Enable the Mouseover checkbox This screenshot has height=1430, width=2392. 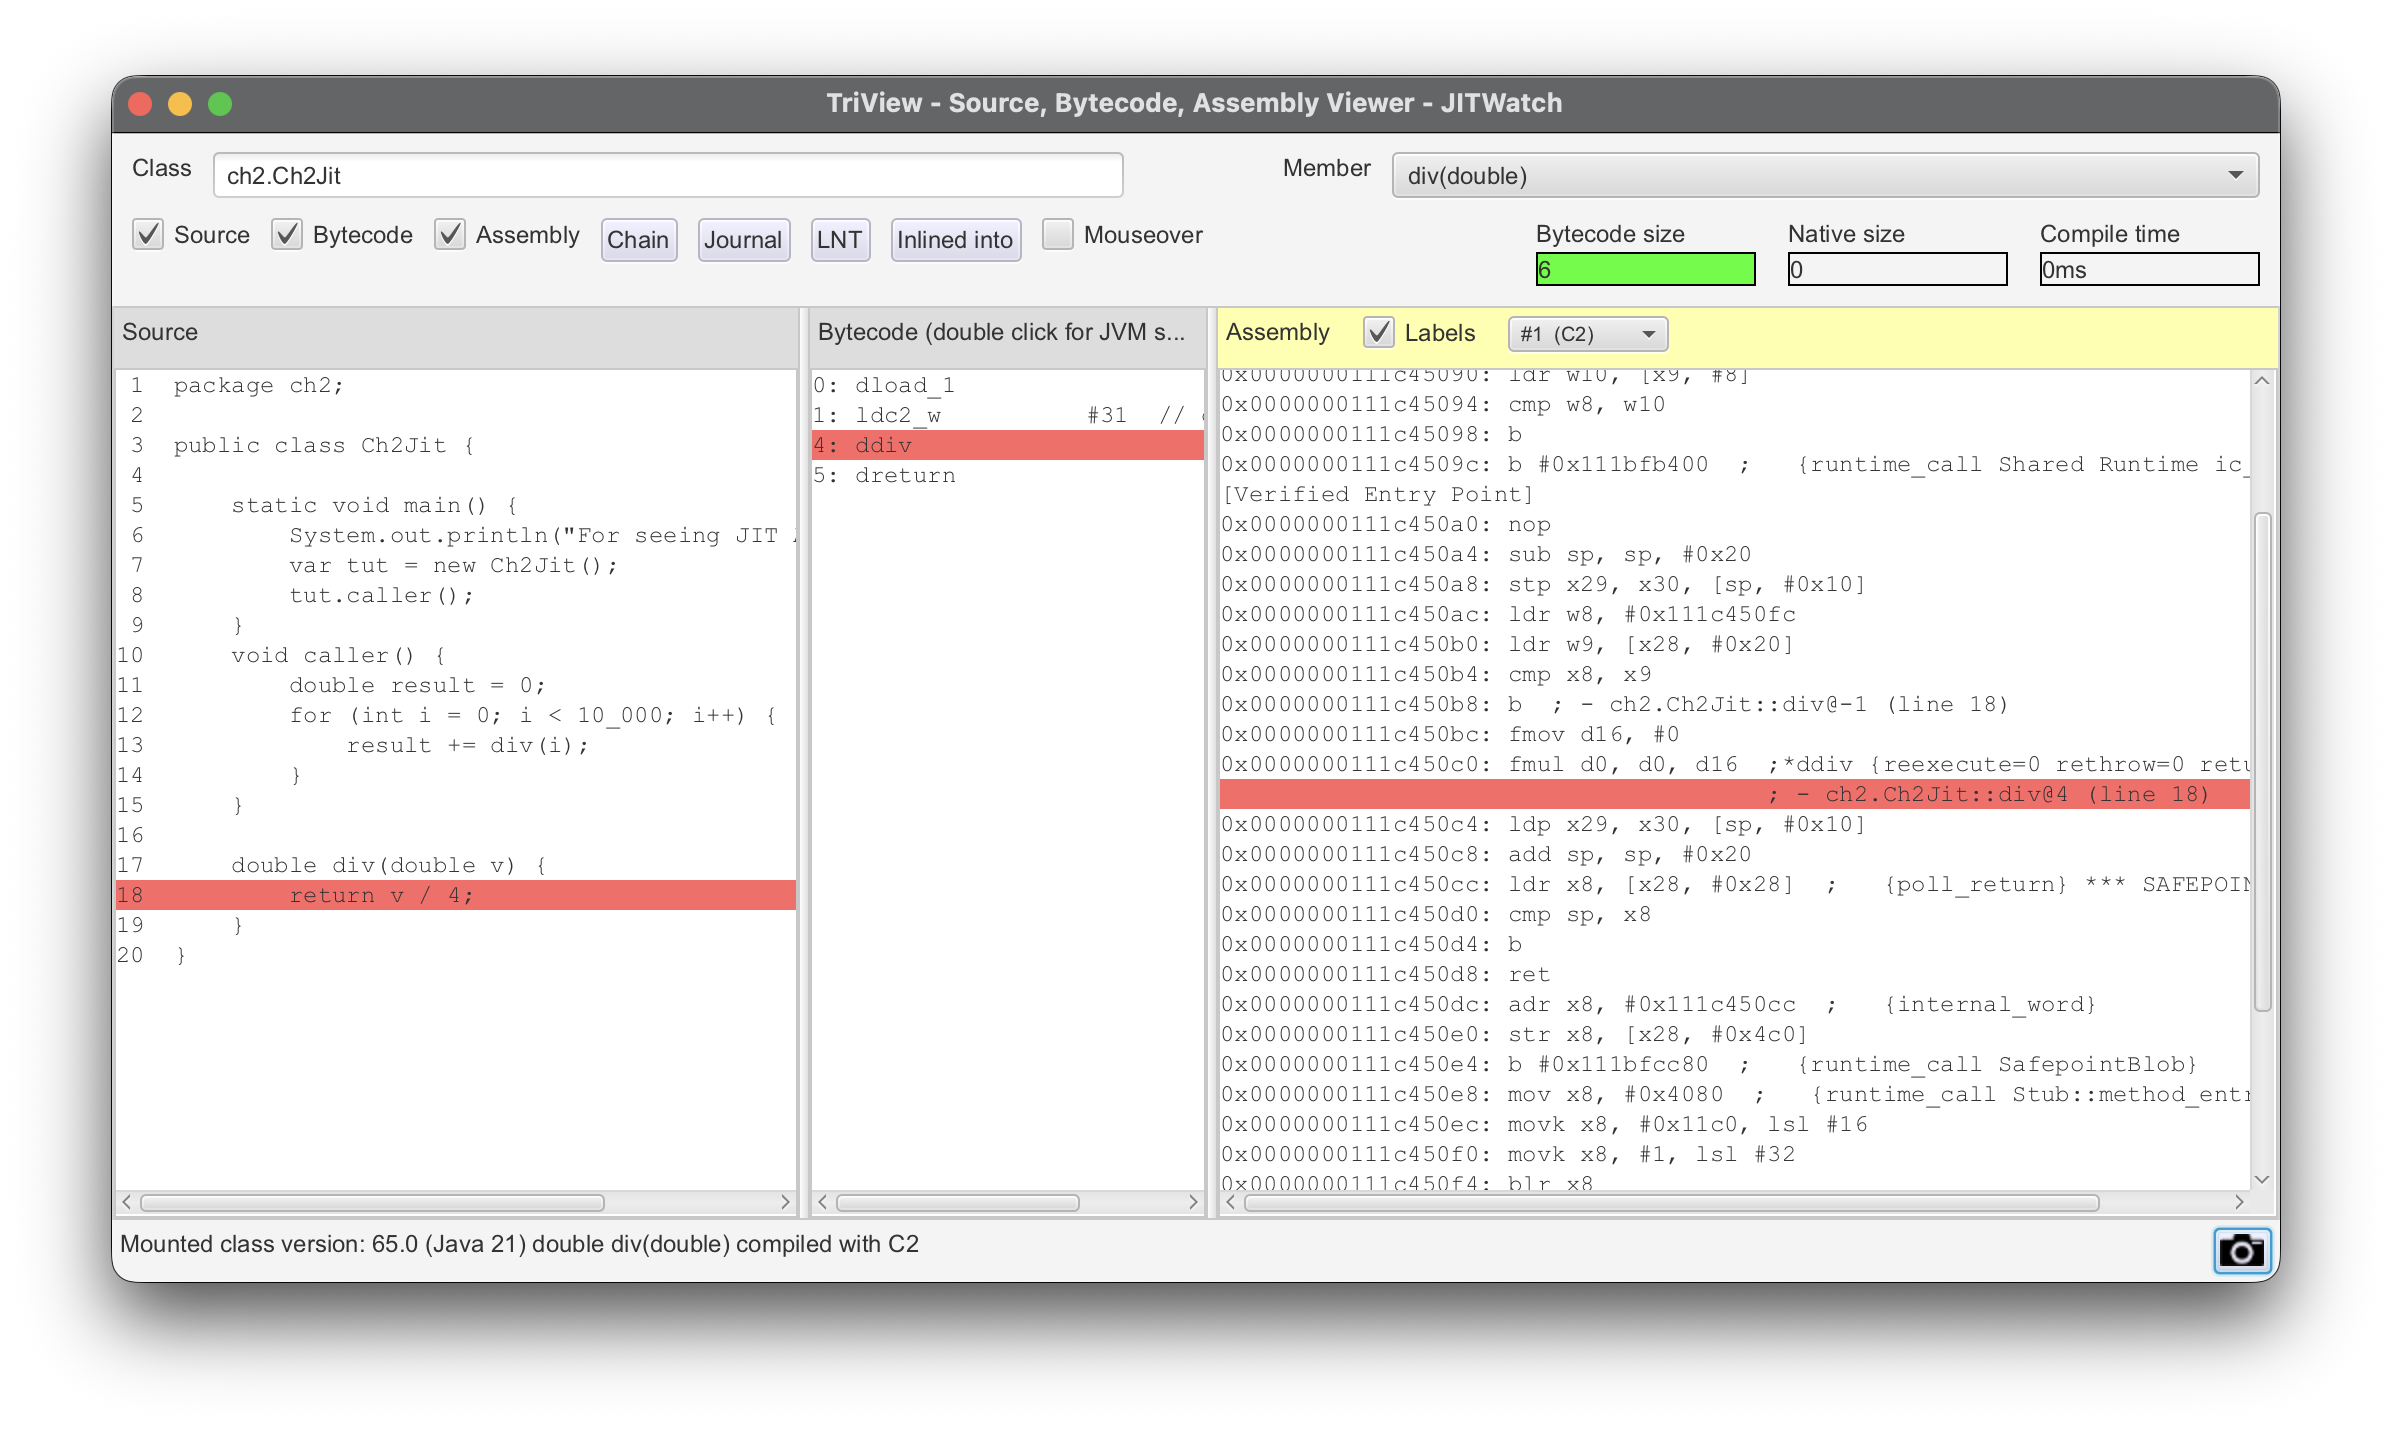[x=1058, y=235]
